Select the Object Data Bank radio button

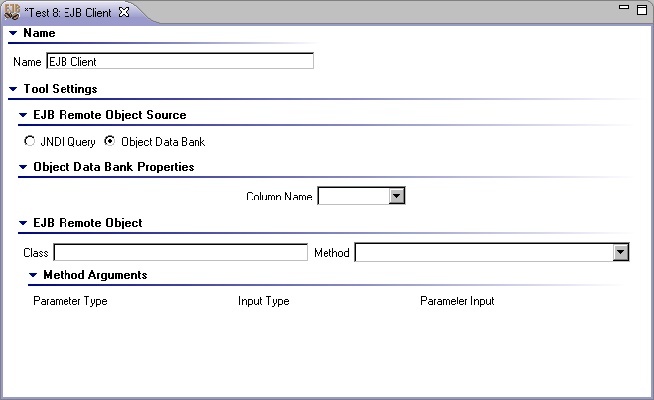(109, 141)
